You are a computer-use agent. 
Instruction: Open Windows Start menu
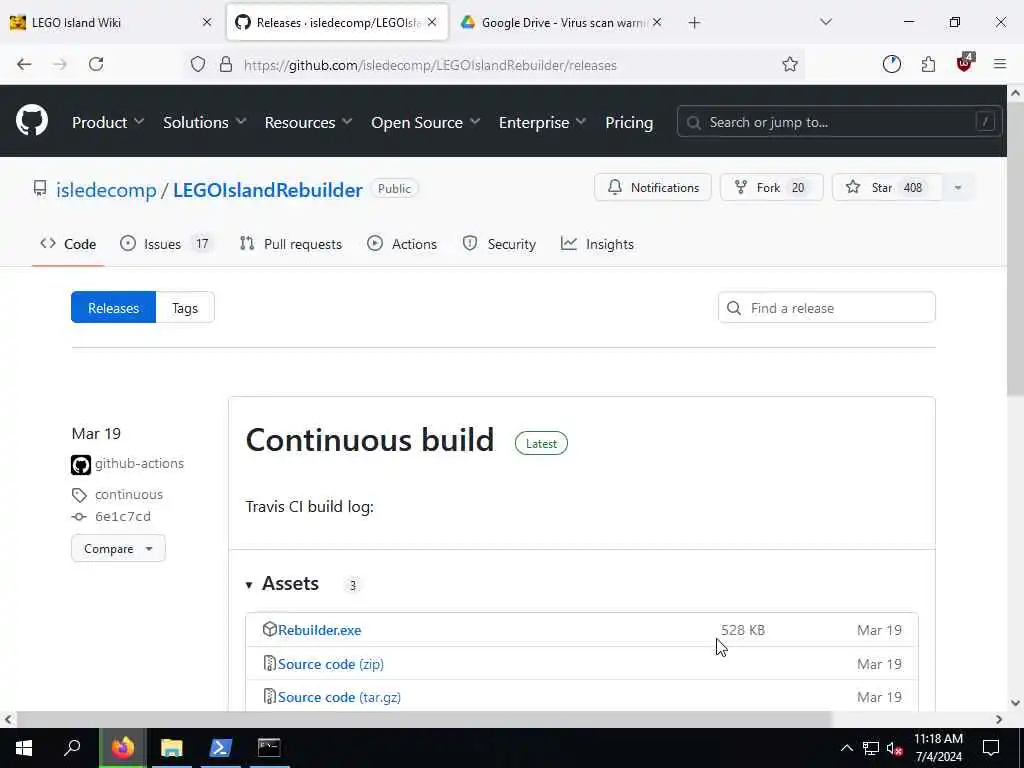(x=24, y=748)
